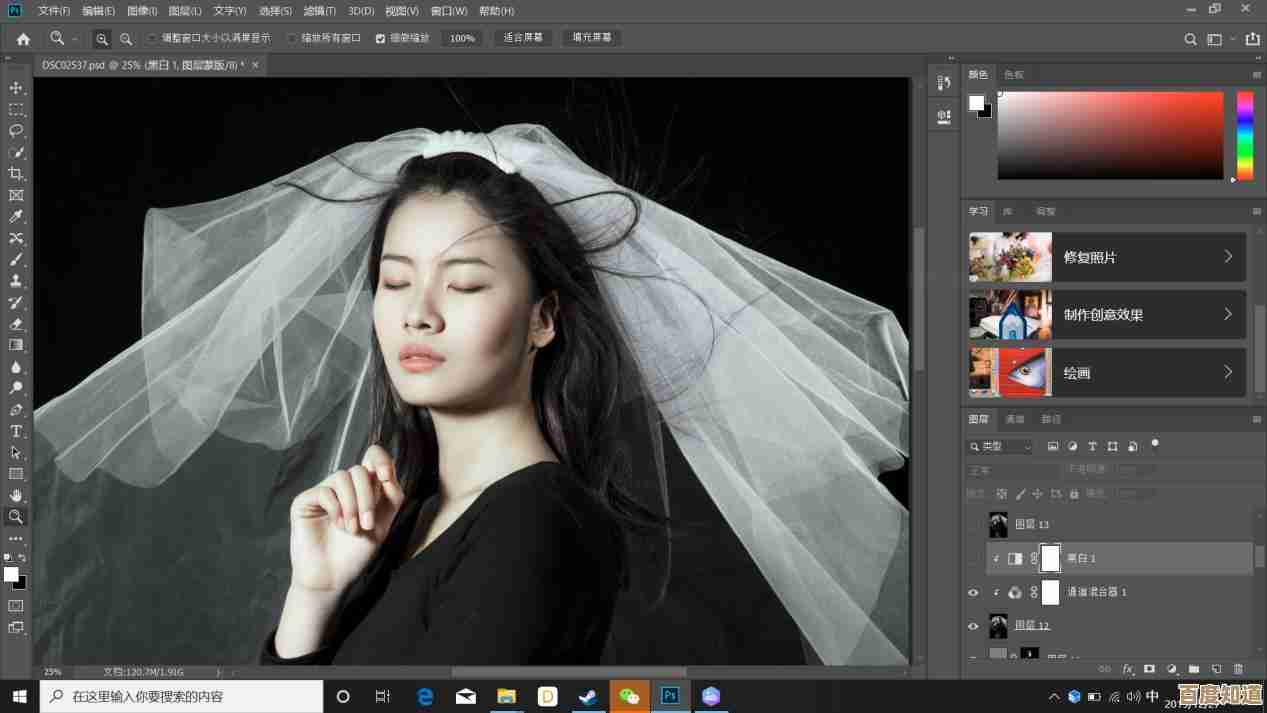Select the Lasso tool

coord(16,131)
